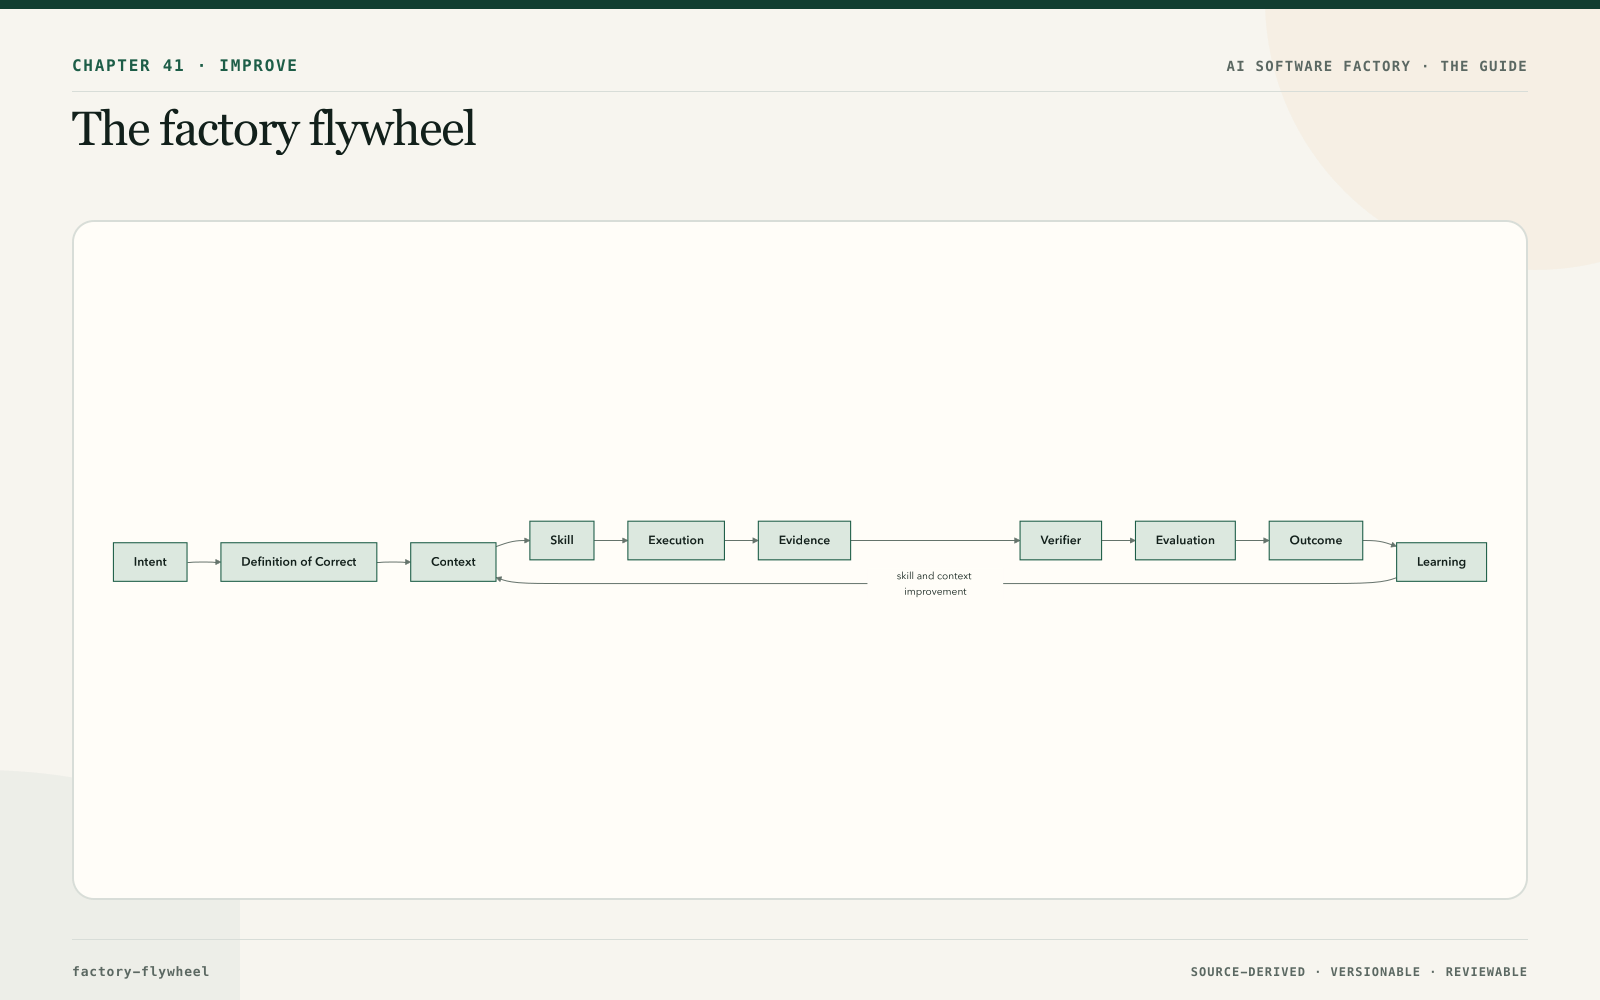Image resolution: width=1600 pixels, height=1000 pixels.
Task: Click the 'factory-flywheel' footer label
Action: pos(141,972)
